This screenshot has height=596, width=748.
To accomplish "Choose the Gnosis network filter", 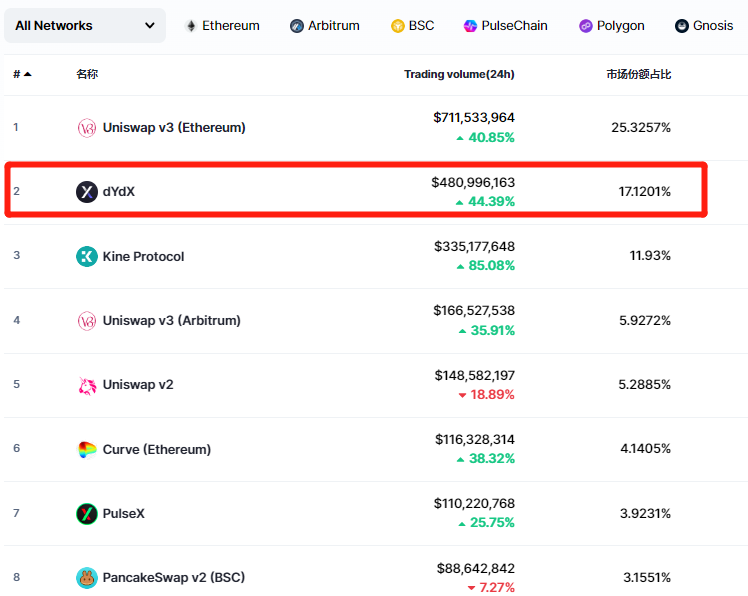I will (703, 26).
